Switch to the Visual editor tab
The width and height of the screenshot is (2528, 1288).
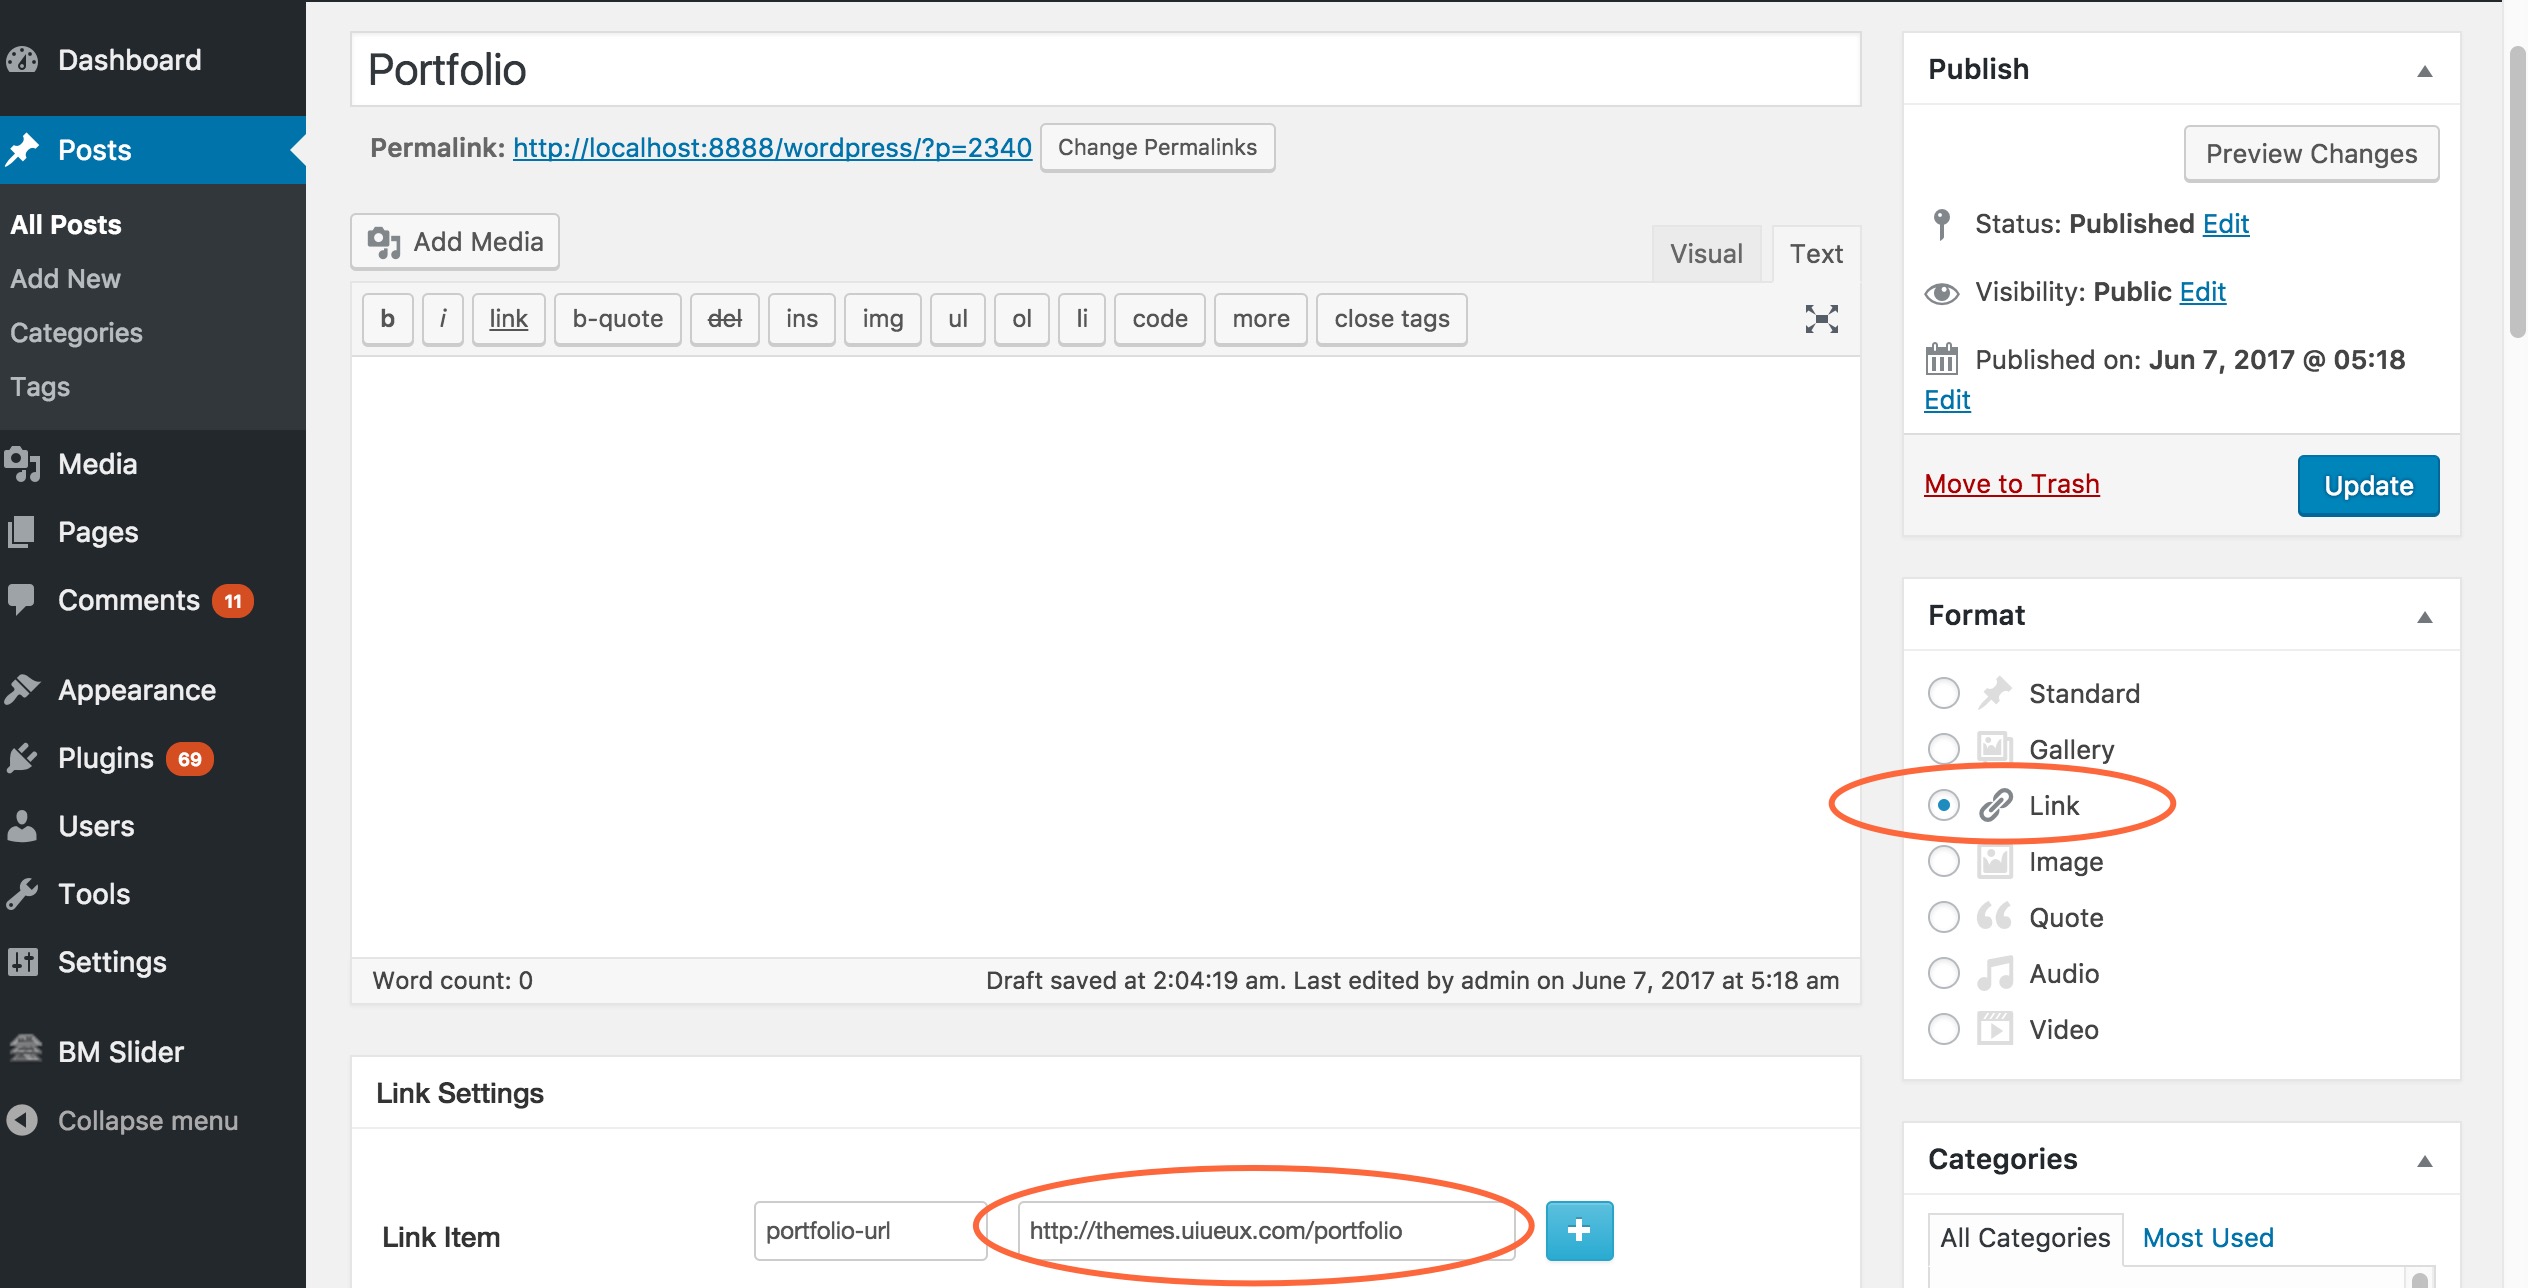(1706, 253)
